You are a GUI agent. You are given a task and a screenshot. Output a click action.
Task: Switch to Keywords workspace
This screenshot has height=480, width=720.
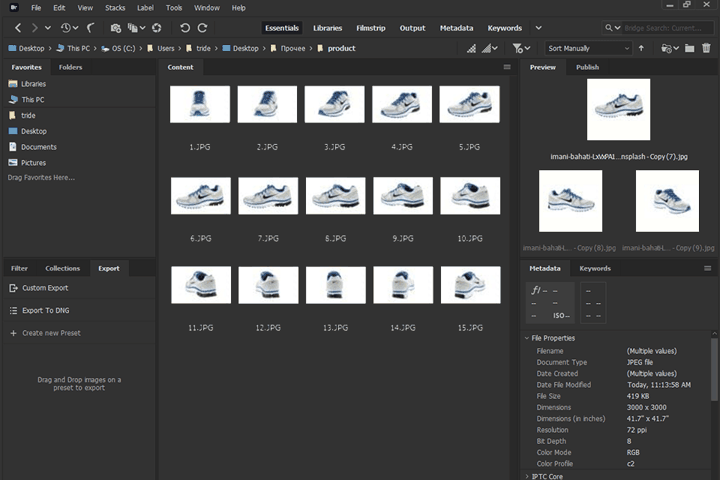(505, 28)
